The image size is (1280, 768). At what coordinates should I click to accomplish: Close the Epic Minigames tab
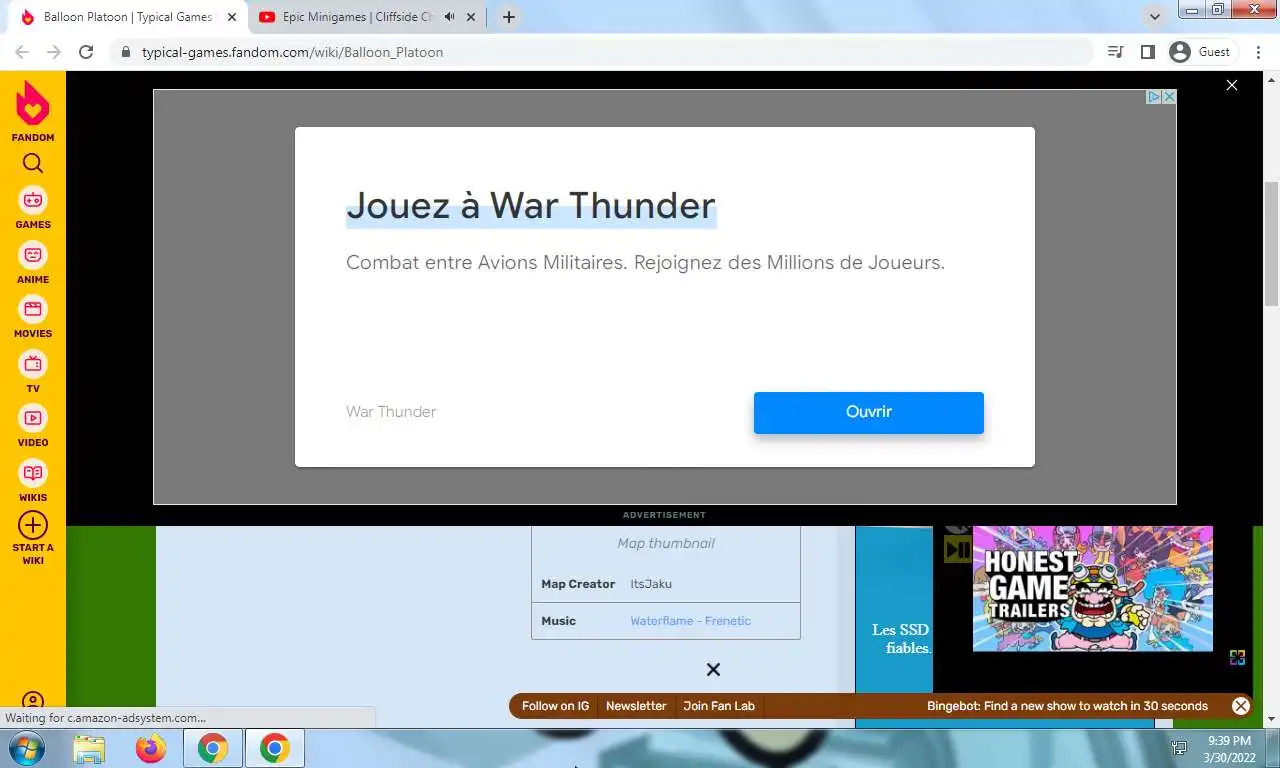click(472, 17)
